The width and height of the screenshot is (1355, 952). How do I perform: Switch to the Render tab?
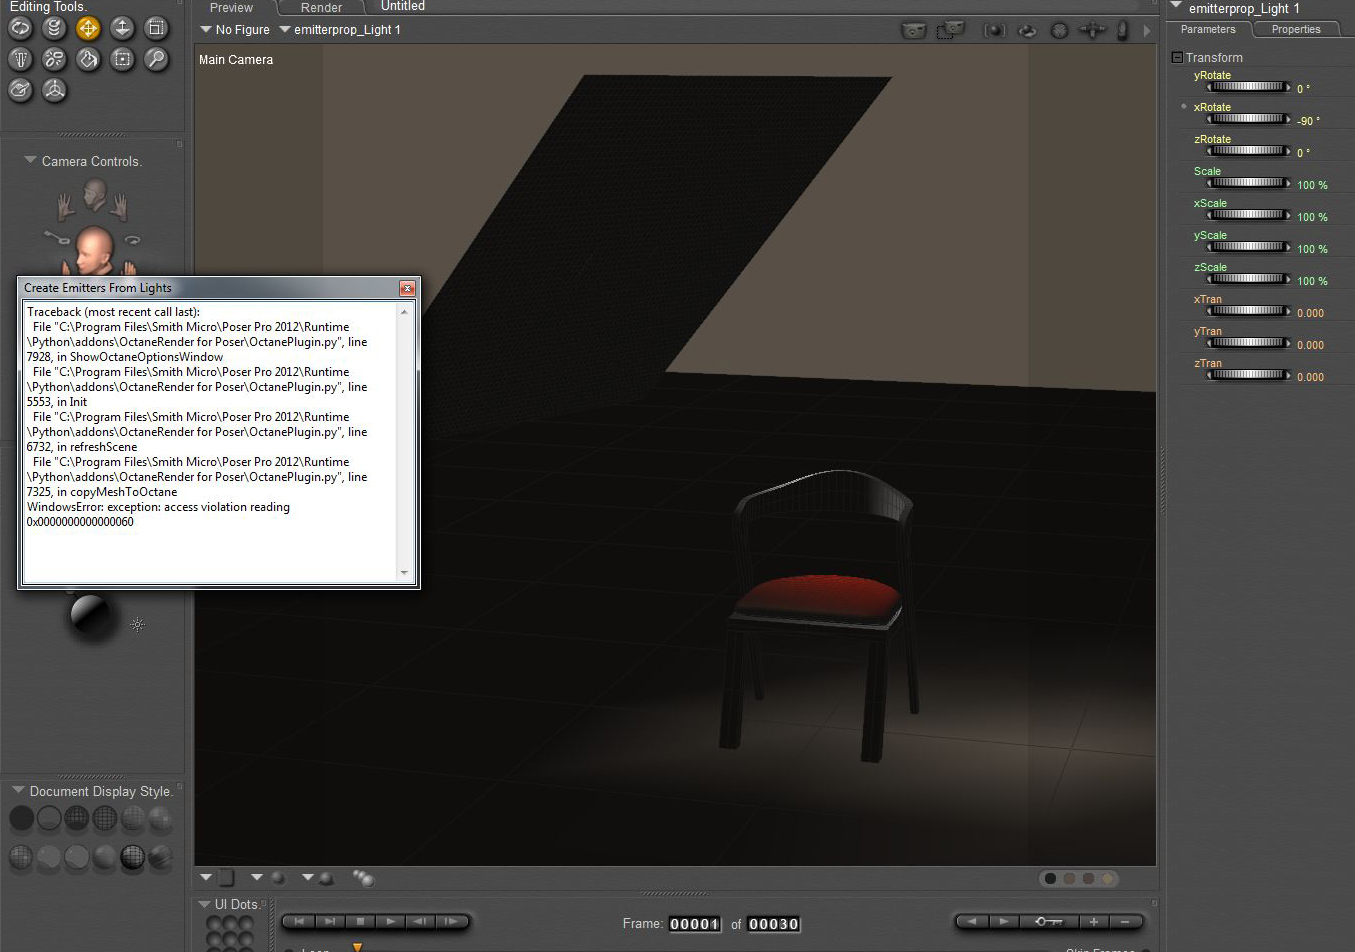click(321, 7)
